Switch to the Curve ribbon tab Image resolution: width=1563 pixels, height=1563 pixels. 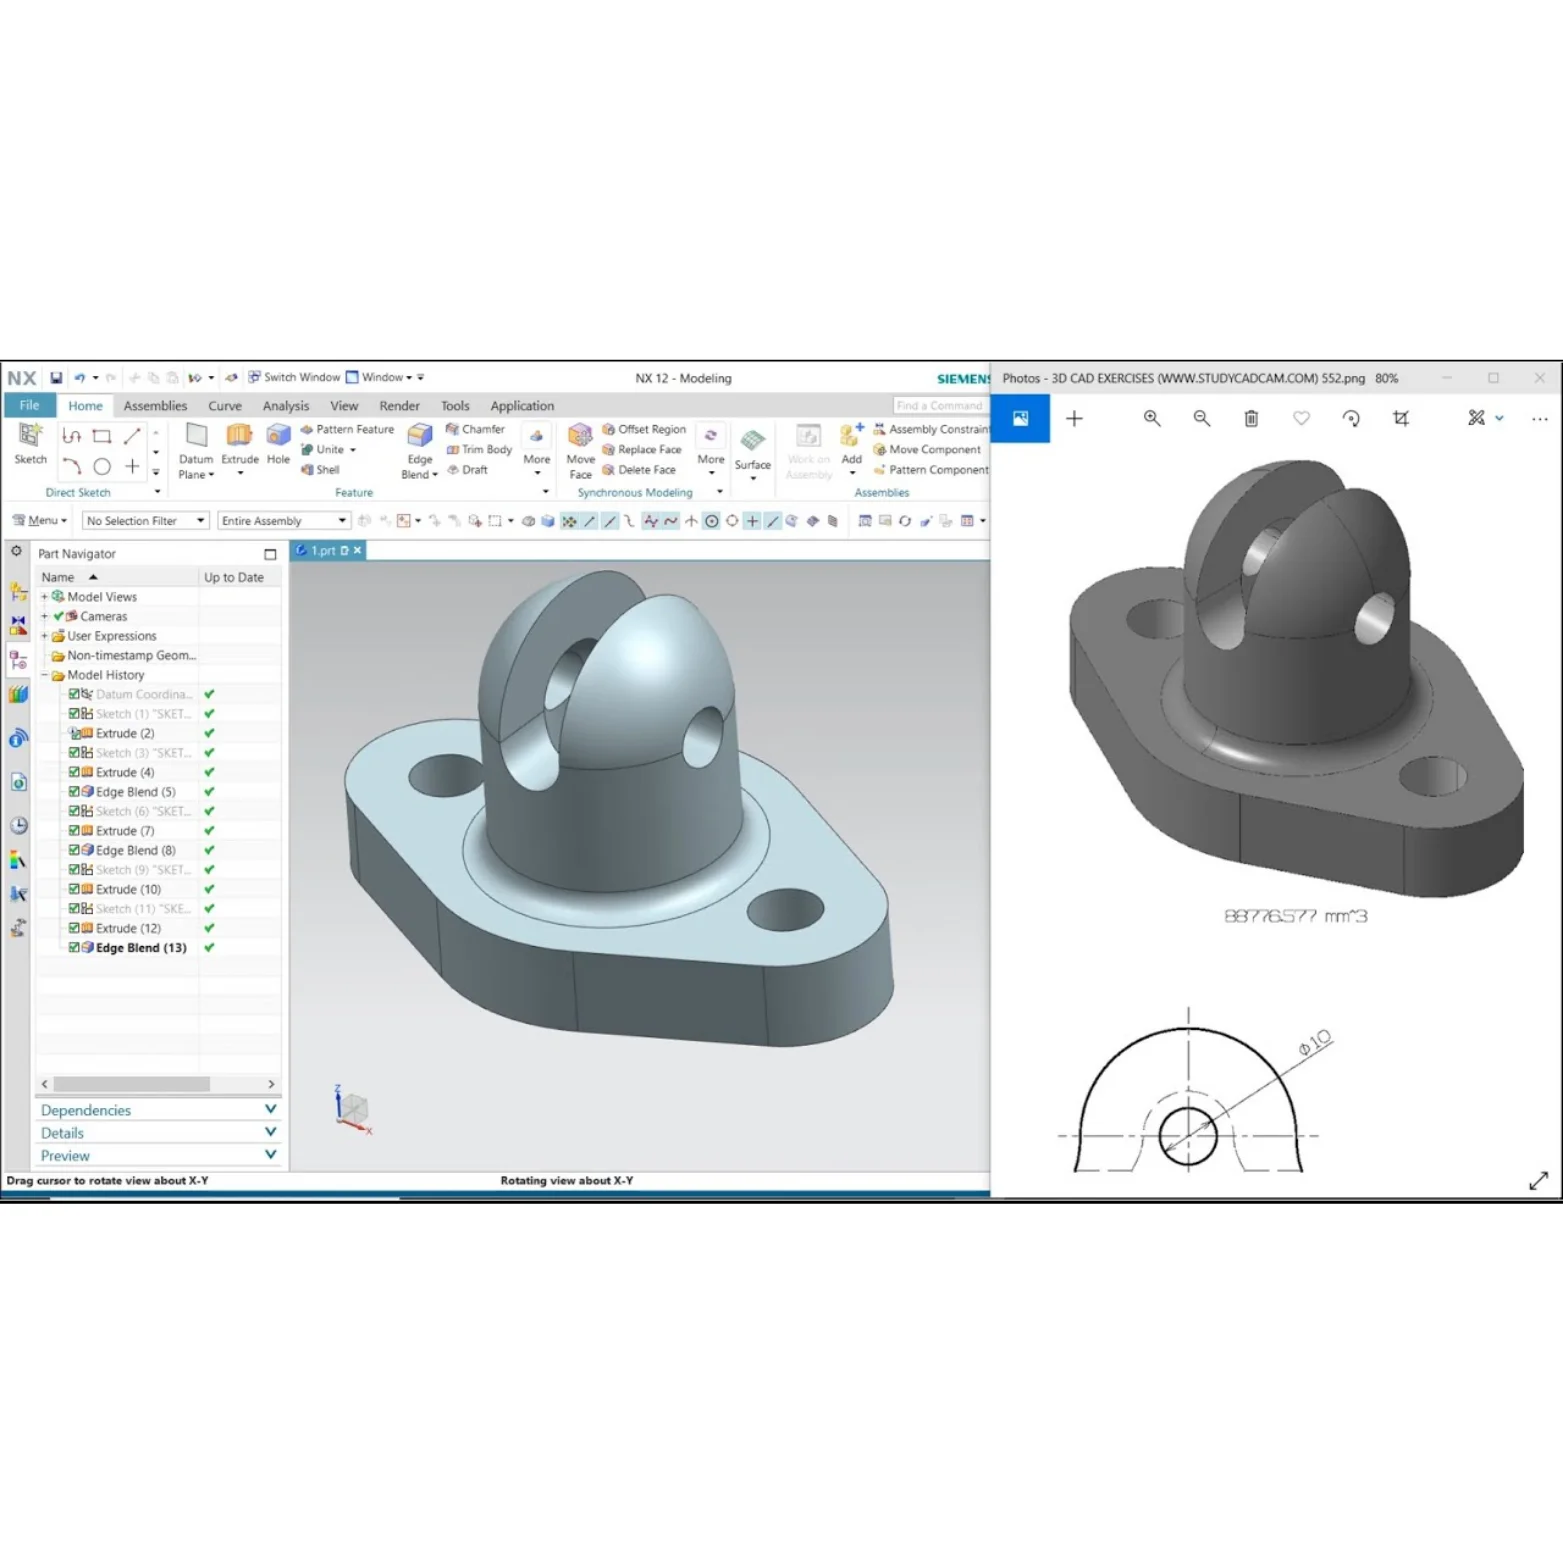point(224,405)
